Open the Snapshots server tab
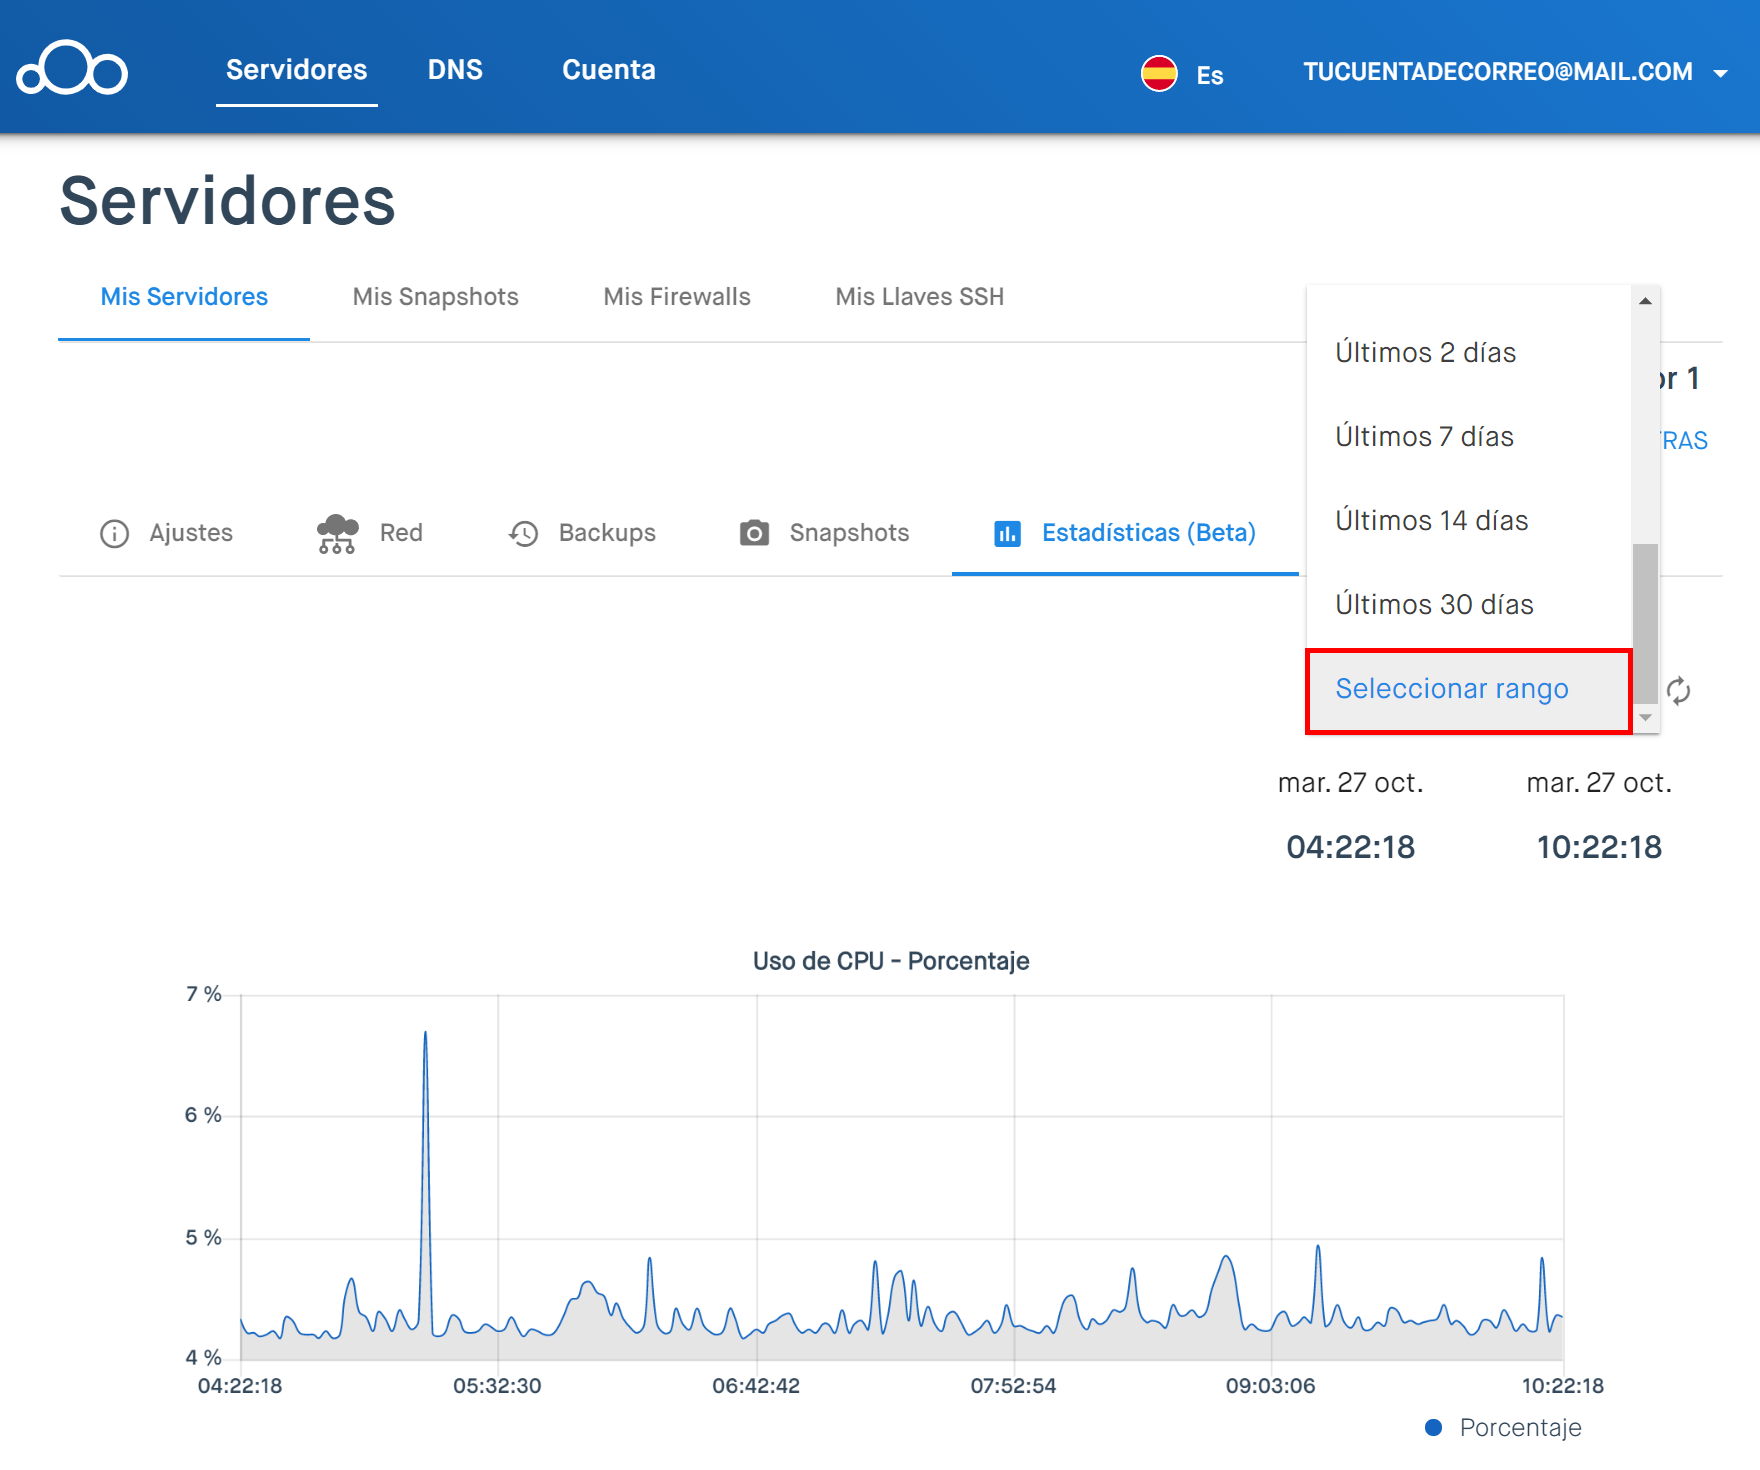 click(x=825, y=533)
